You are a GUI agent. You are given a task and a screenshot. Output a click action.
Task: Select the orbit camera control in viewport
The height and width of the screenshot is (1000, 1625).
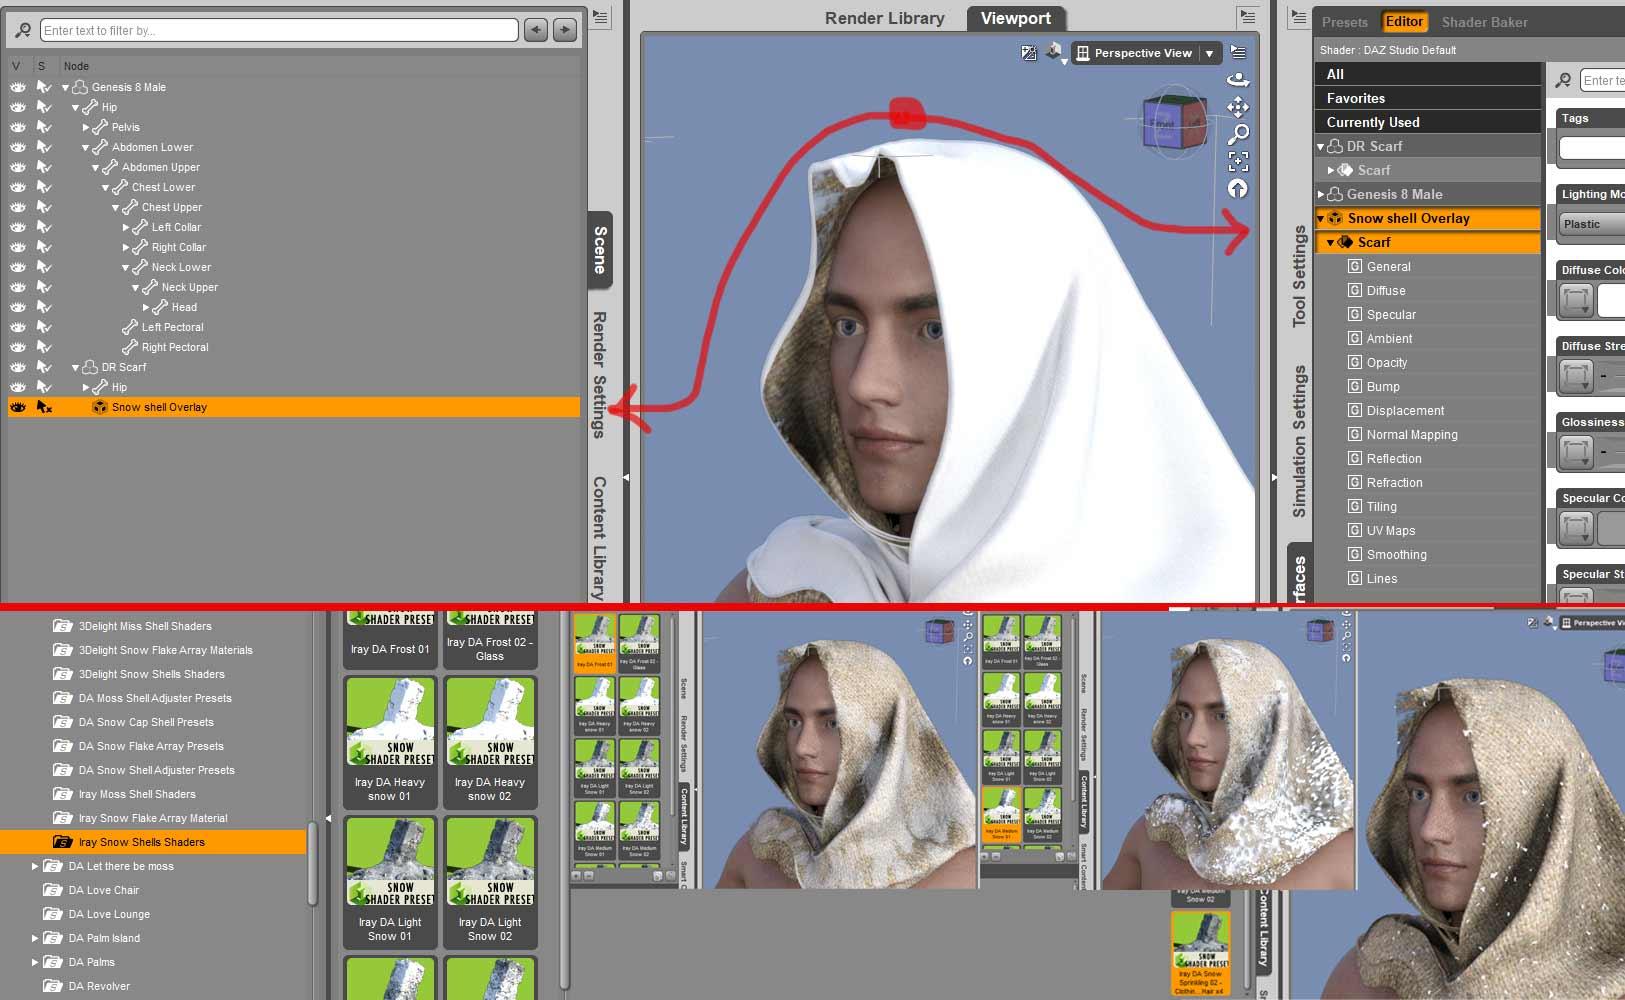click(x=1238, y=79)
